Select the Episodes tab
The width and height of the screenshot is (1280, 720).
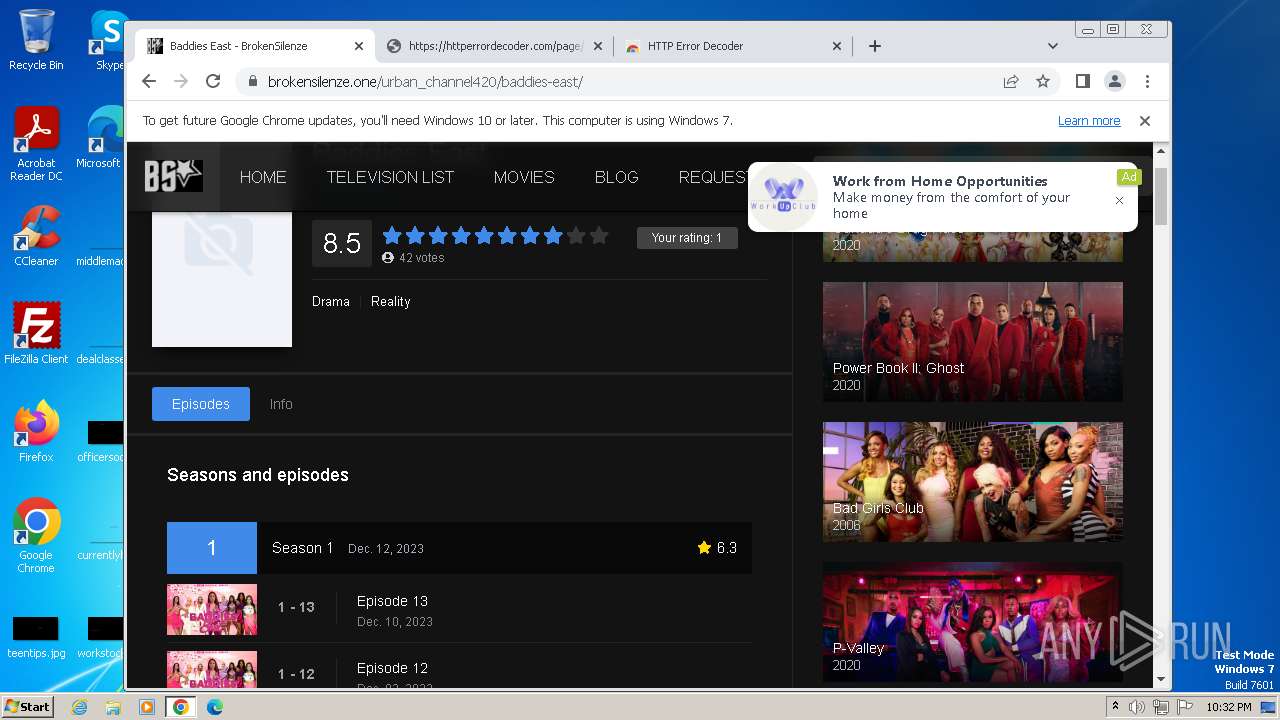pos(201,404)
